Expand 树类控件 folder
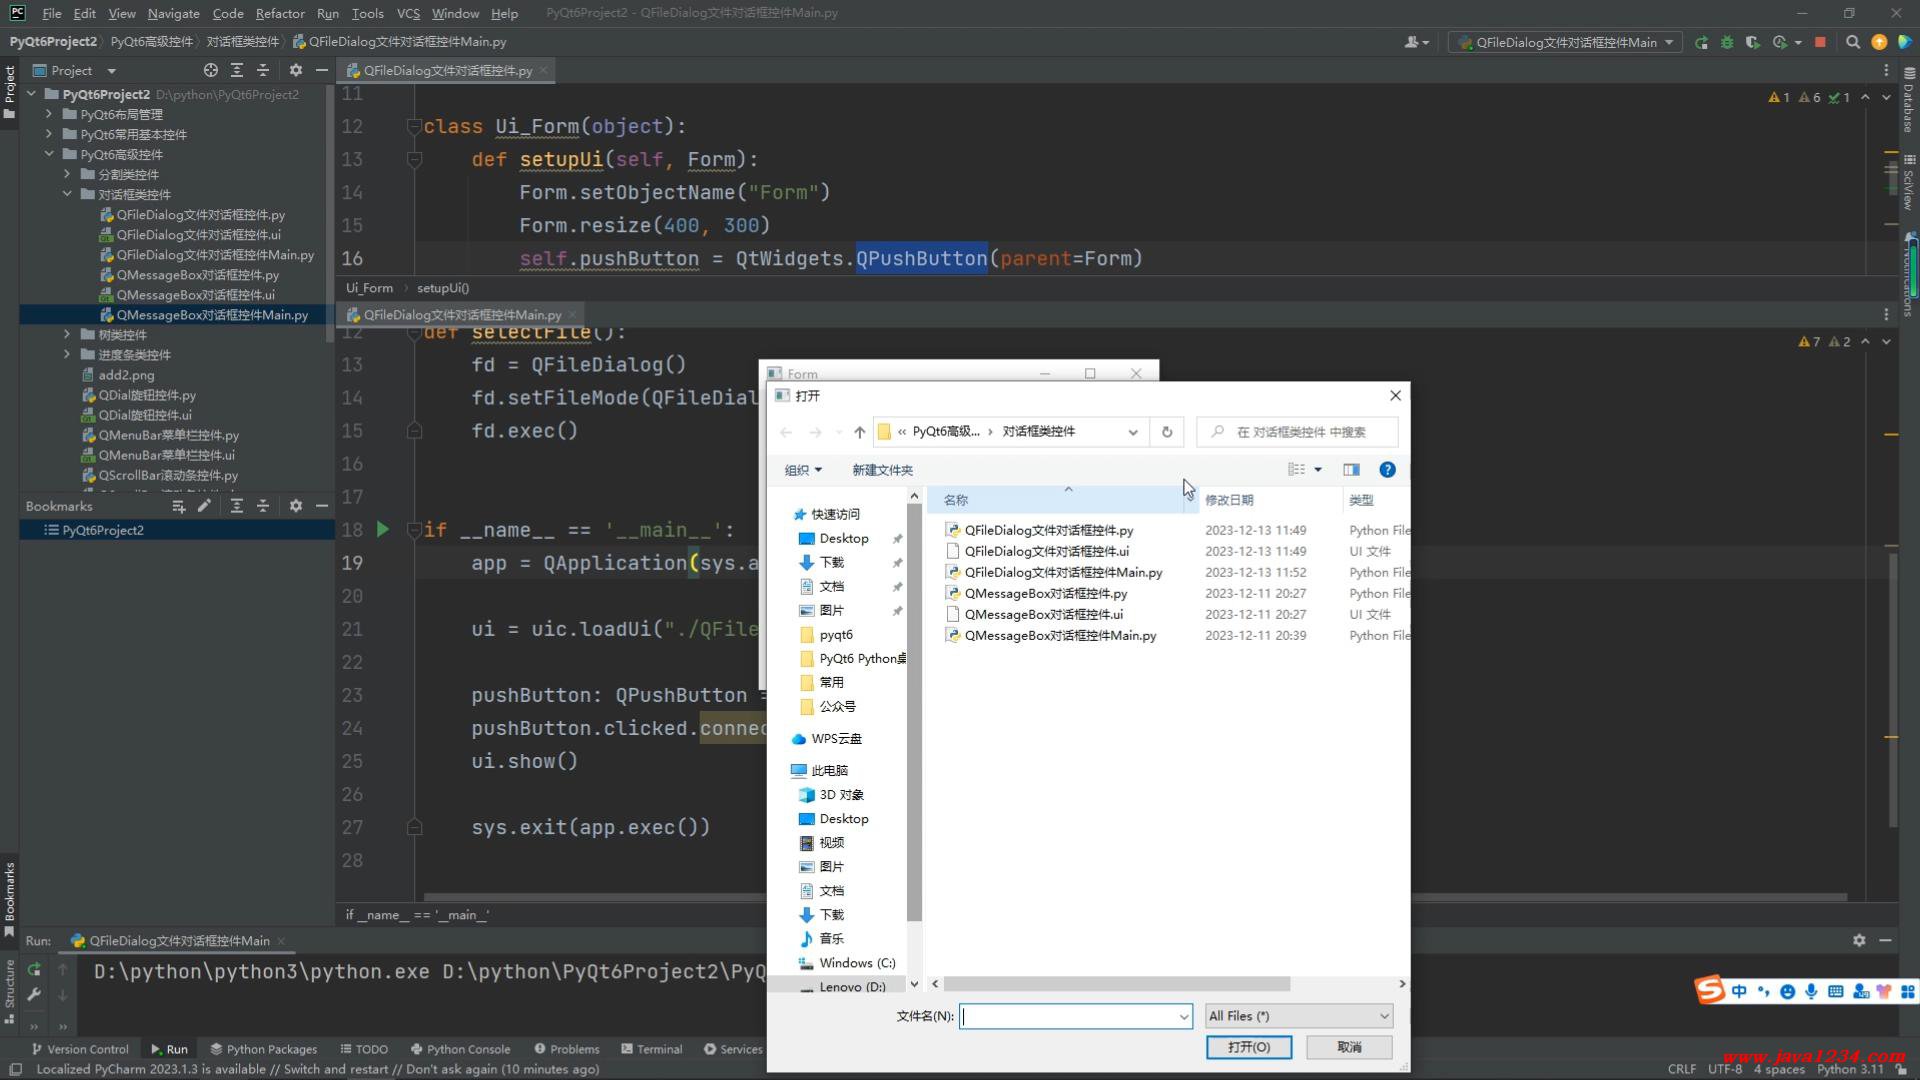The height and width of the screenshot is (1080, 1920). [x=67, y=334]
